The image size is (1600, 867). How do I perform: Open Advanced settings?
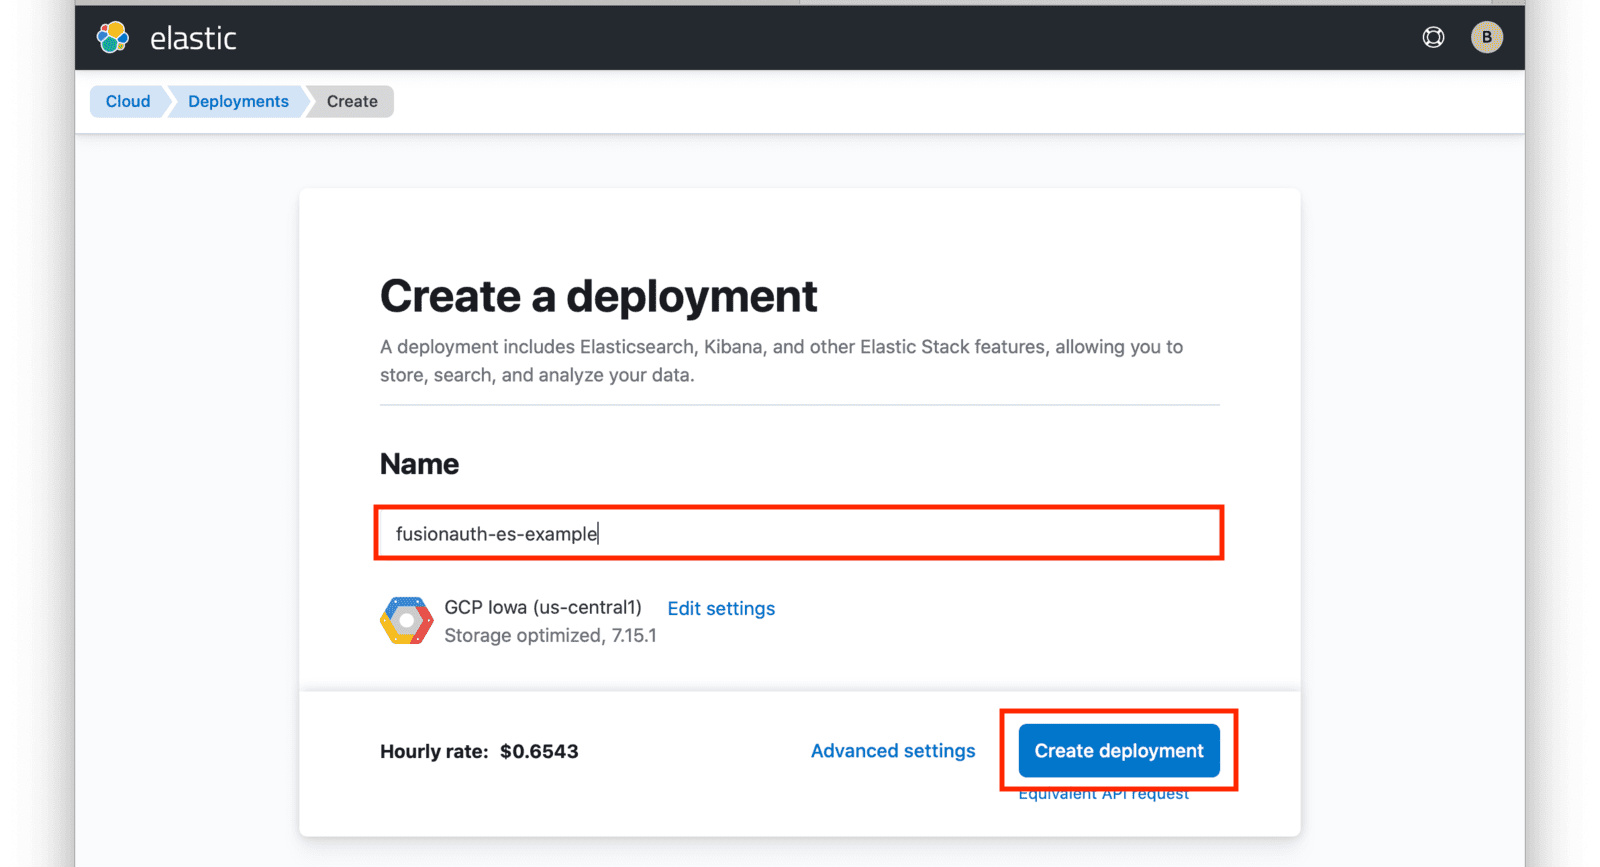tap(893, 751)
